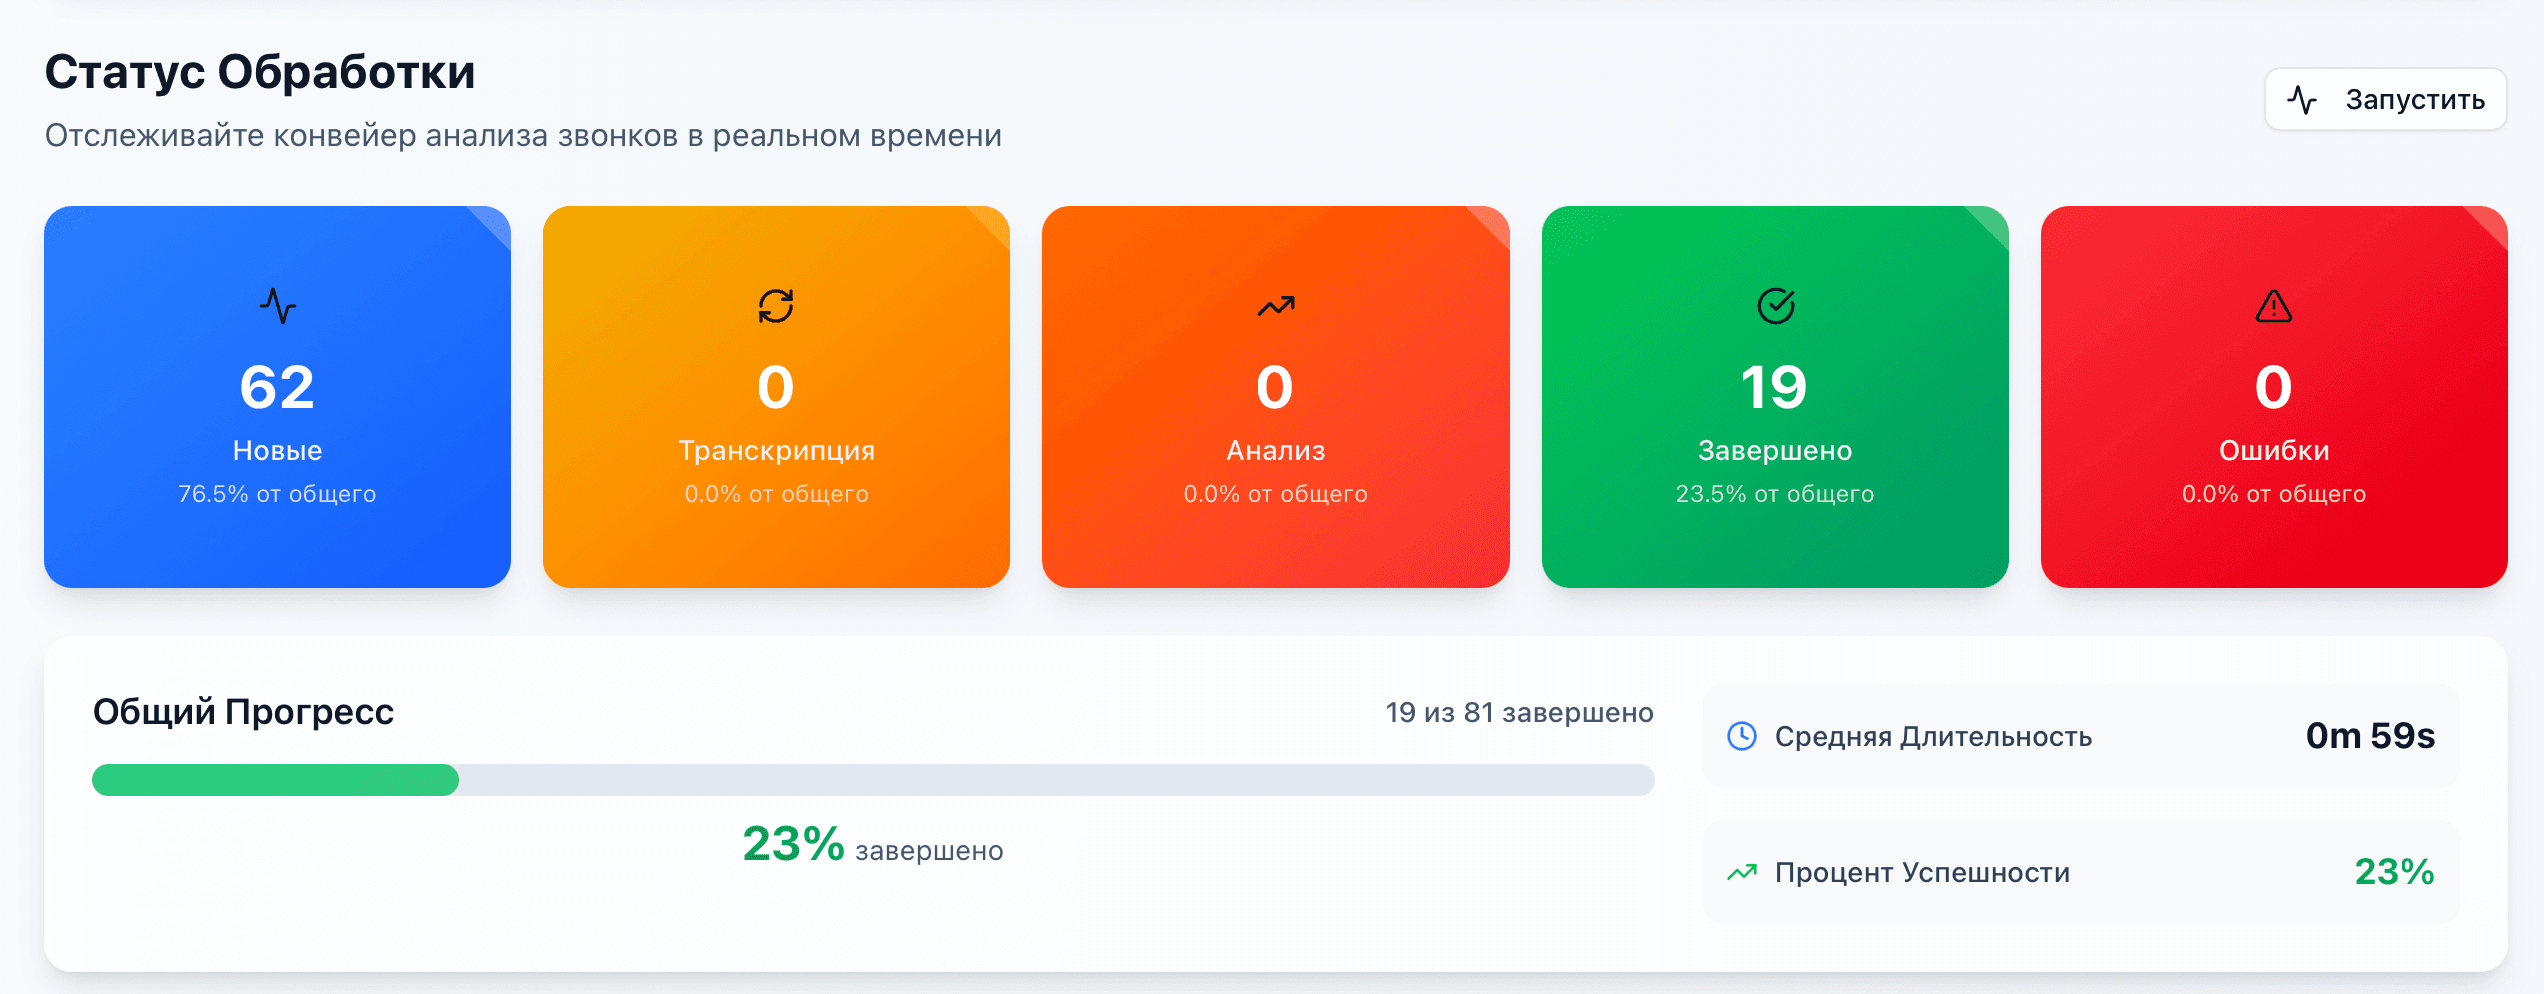
Task: Click the Запустить button
Action: 2385,99
